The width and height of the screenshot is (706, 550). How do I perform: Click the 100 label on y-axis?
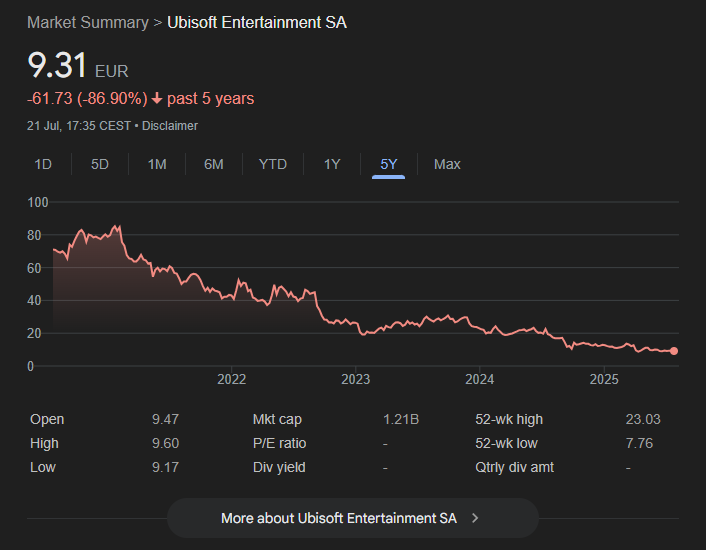[x=38, y=203]
